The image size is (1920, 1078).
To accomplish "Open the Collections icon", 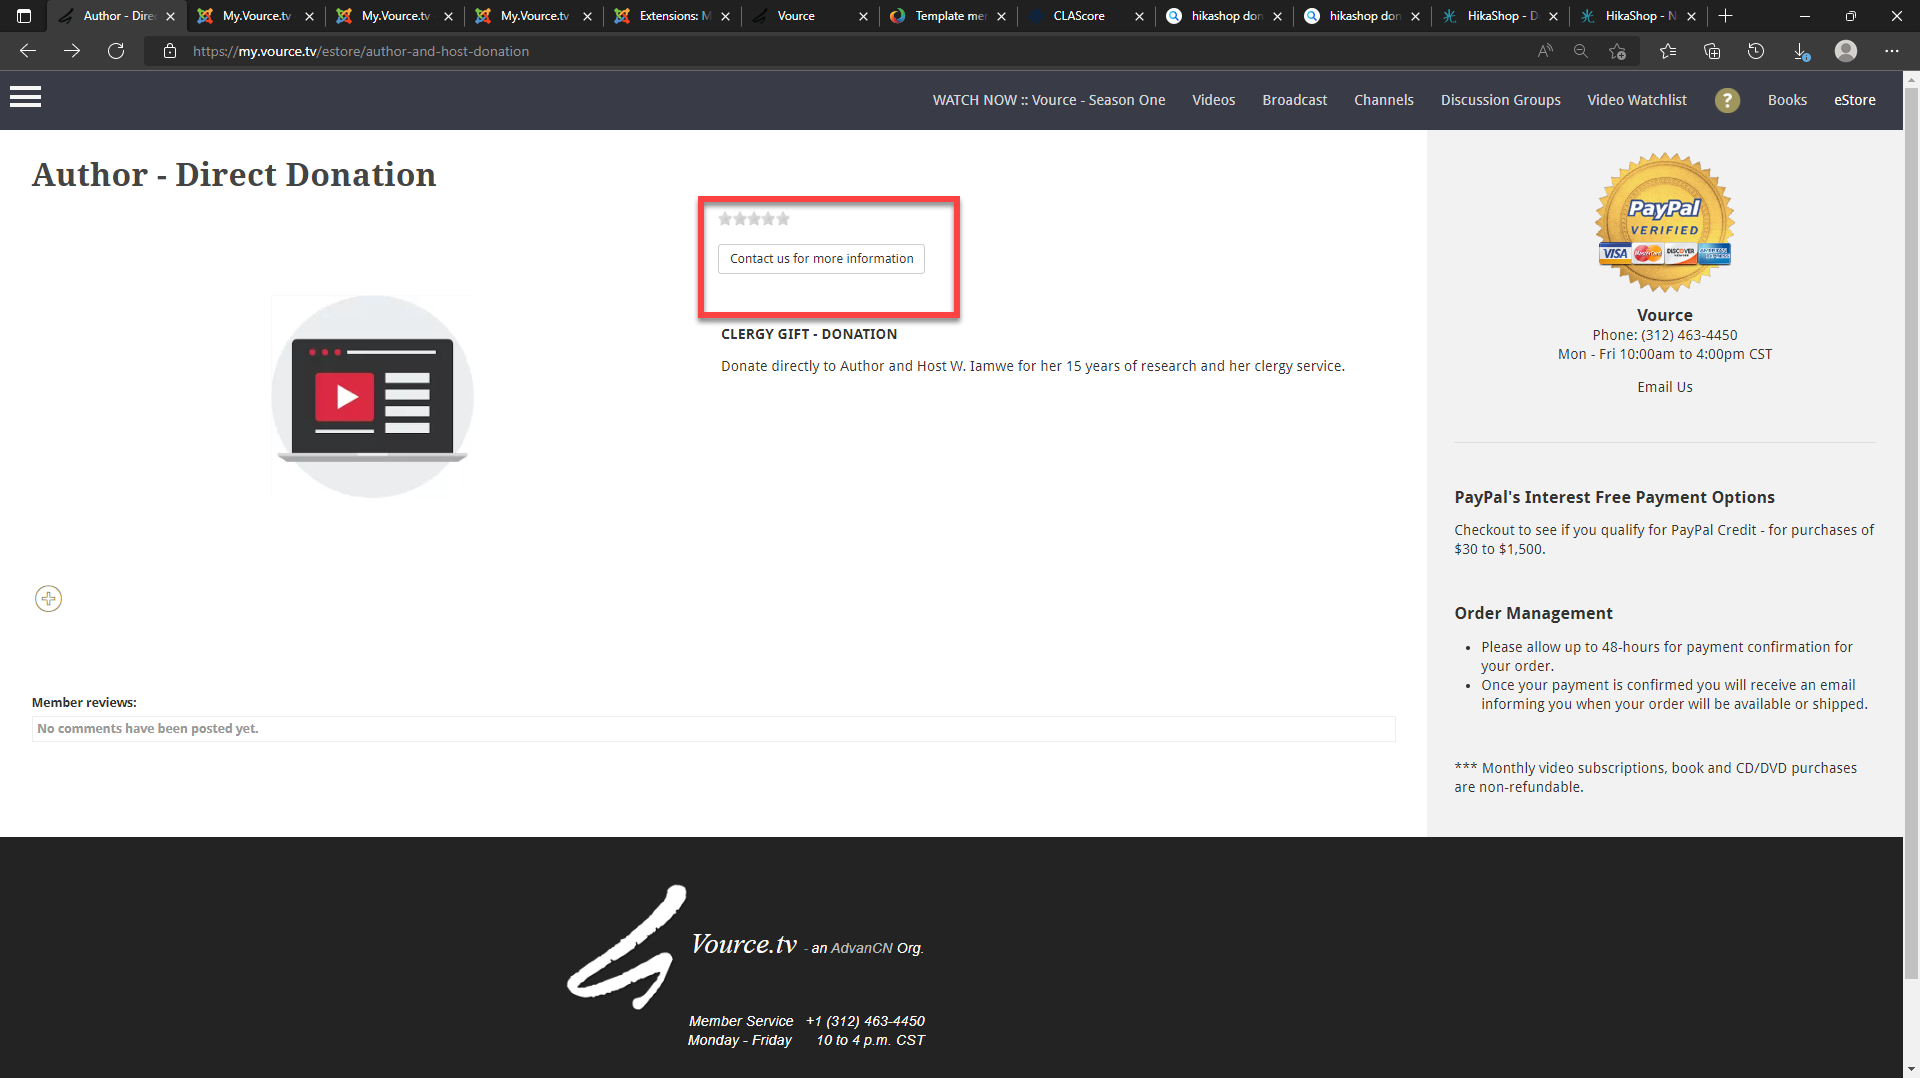I will click(1712, 51).
